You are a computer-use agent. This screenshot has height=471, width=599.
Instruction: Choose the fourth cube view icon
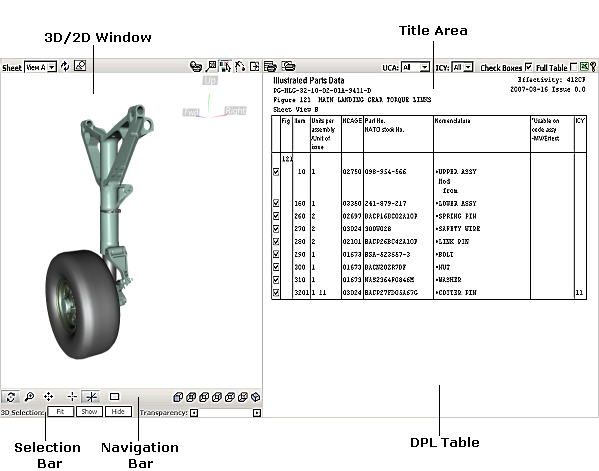pos(217,397)
